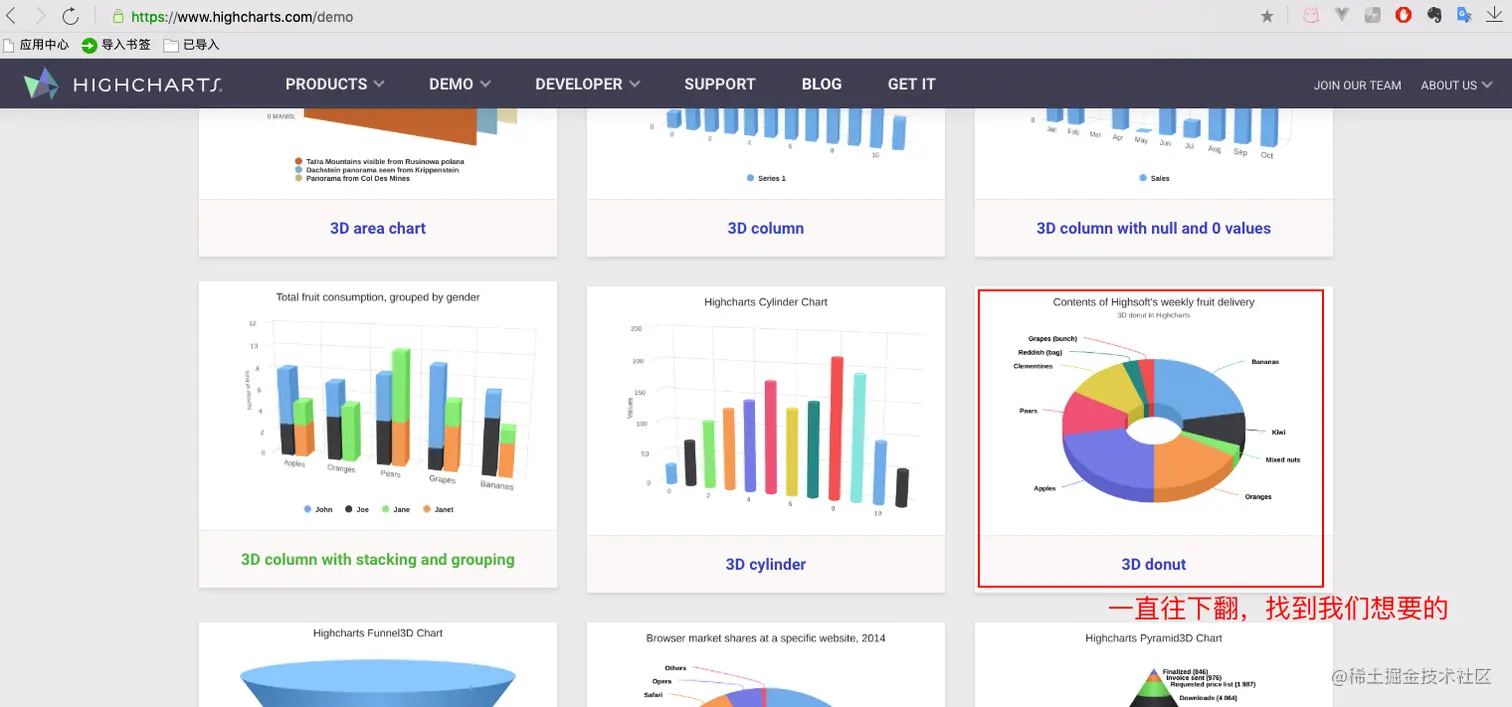Screen dimensions: 1512x707
Task: Open the red stop-hand adblock extension
Action: coord(1403,15)
